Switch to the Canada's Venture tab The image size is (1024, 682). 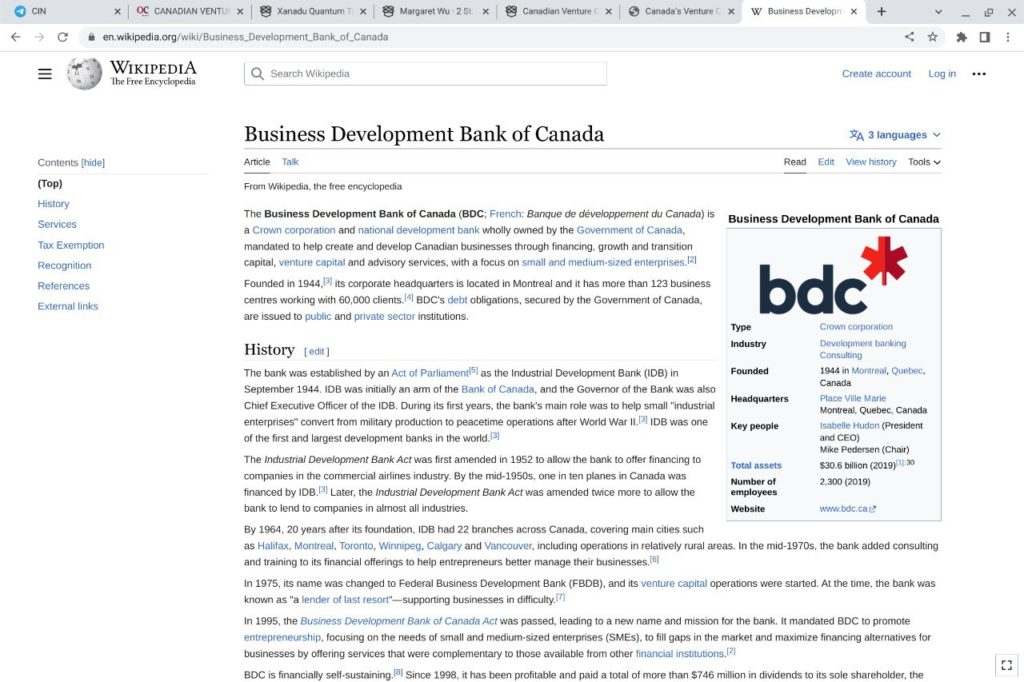pyautogui.click(x=679, y=11)
